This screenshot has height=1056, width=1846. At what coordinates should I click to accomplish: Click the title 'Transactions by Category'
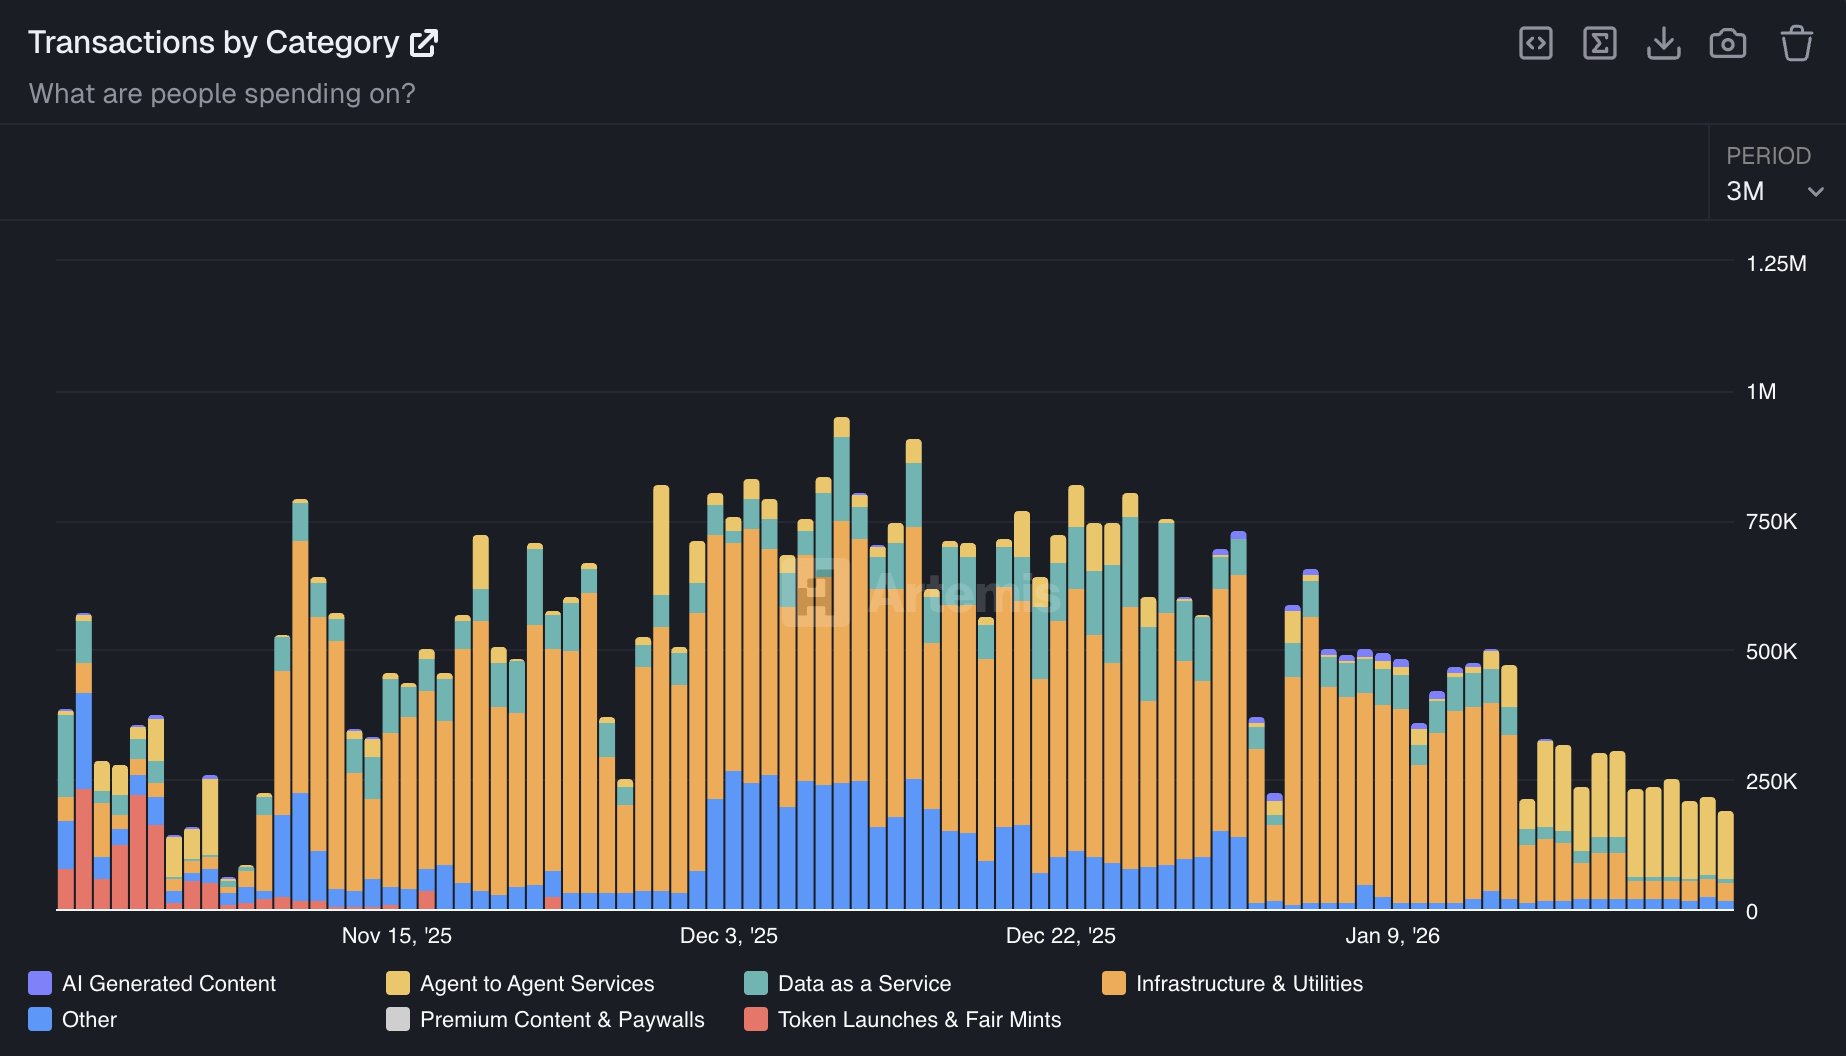point(213,42)
